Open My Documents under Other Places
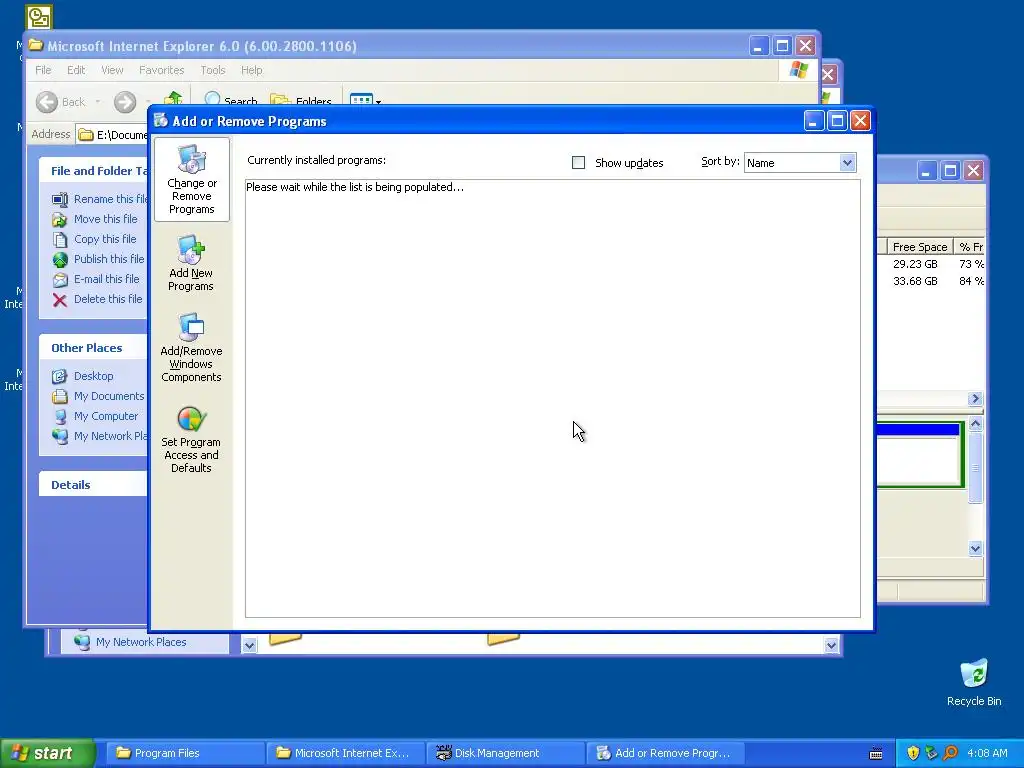This screenshot has height=768, width=1024. click(109, 396)
